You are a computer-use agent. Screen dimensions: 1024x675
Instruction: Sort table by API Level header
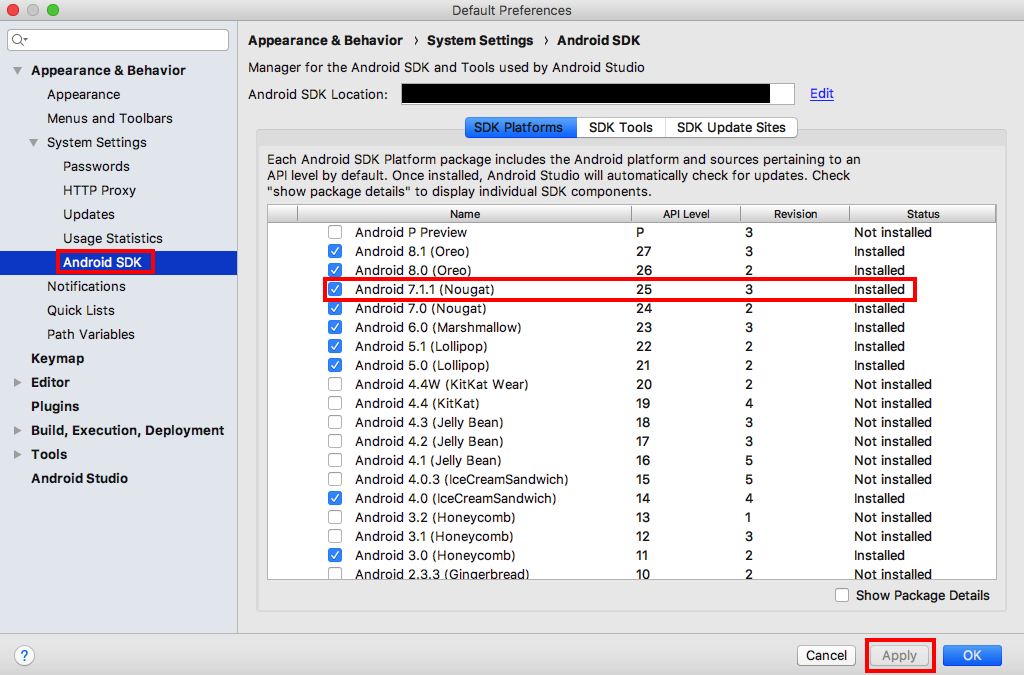pyautogui.click(x=686, y=214)
